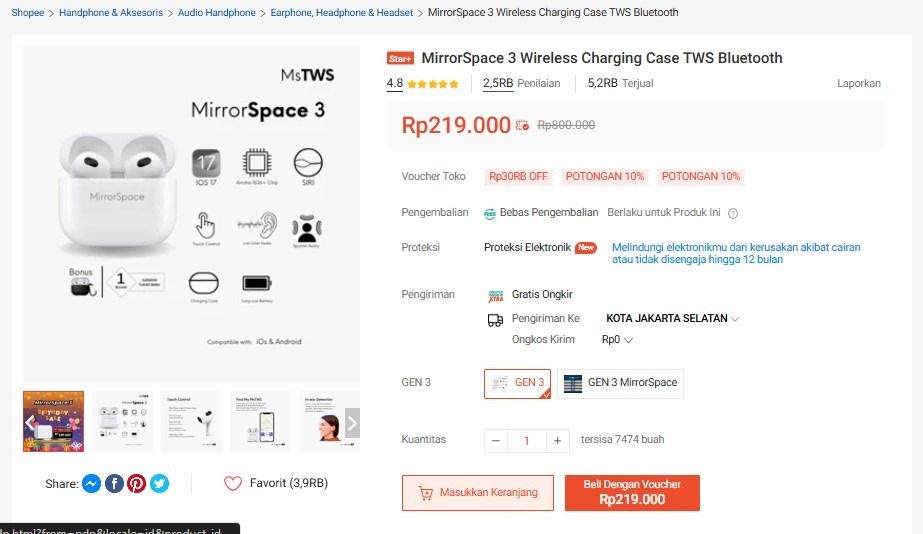Select the GEN 3 variant option
Screen dimensions: 923x534
point(517,383)
